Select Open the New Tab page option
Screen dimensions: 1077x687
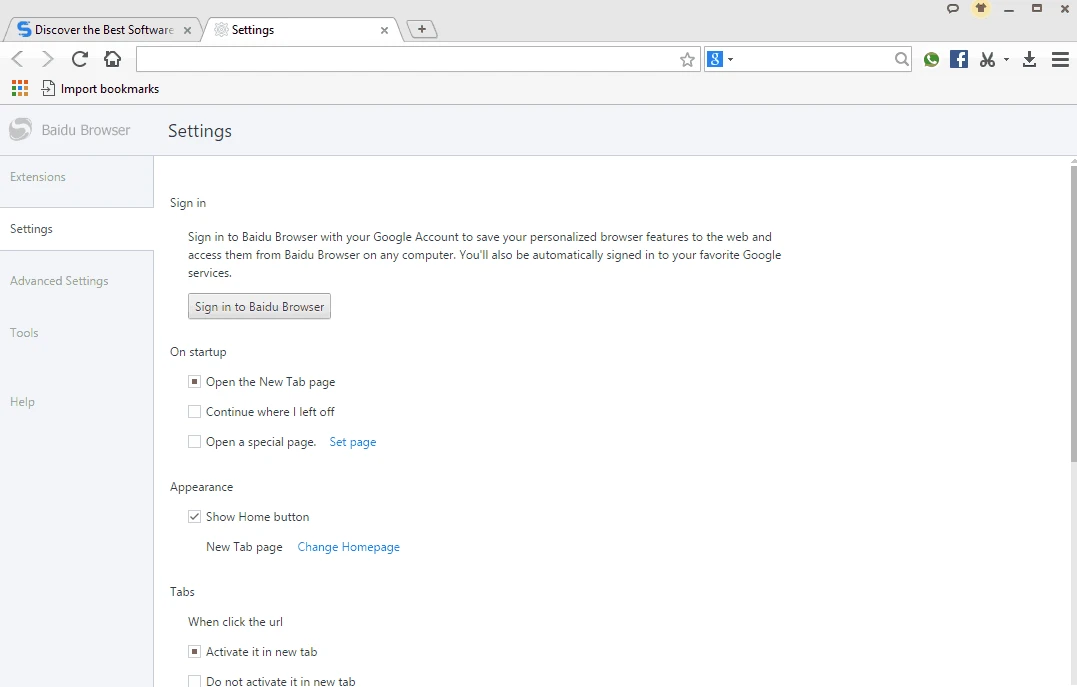[x=194, y=381]
